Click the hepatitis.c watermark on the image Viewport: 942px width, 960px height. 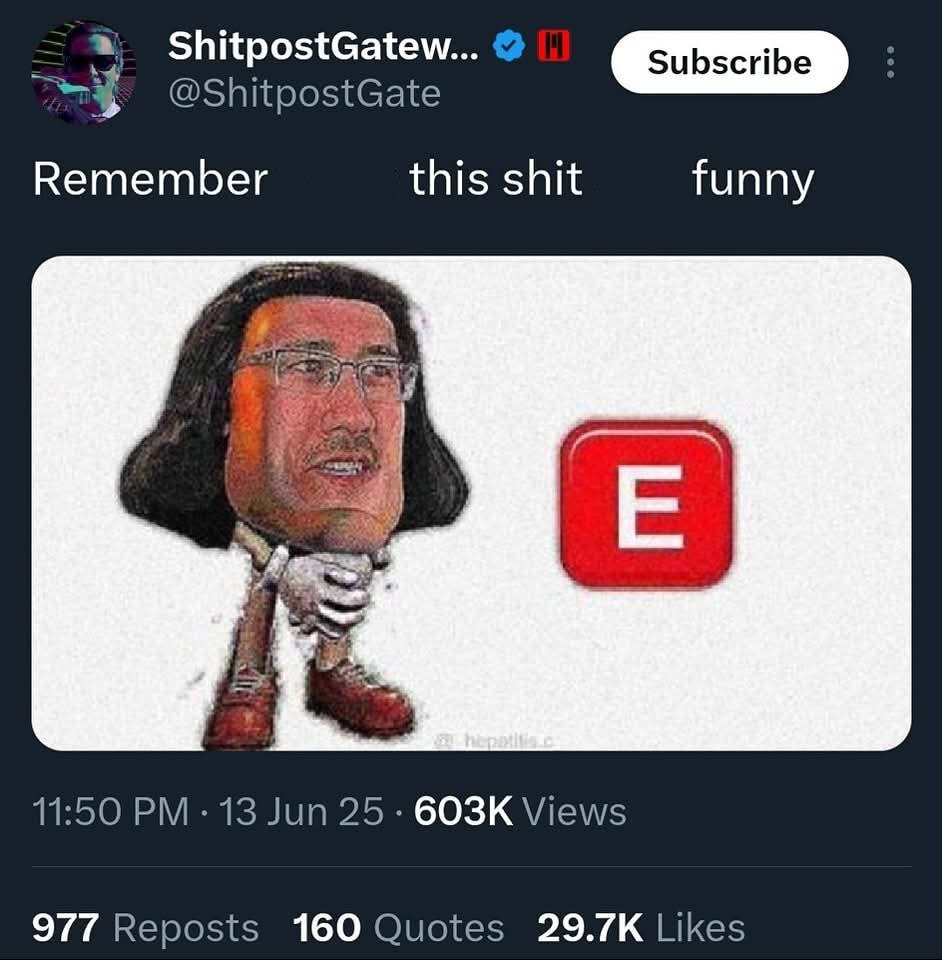point(493,742)
